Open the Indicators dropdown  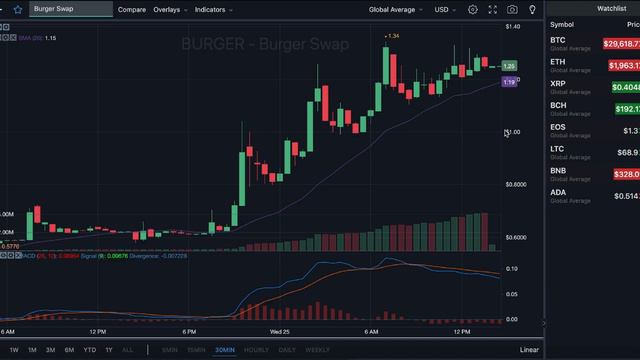coord(213,9)
